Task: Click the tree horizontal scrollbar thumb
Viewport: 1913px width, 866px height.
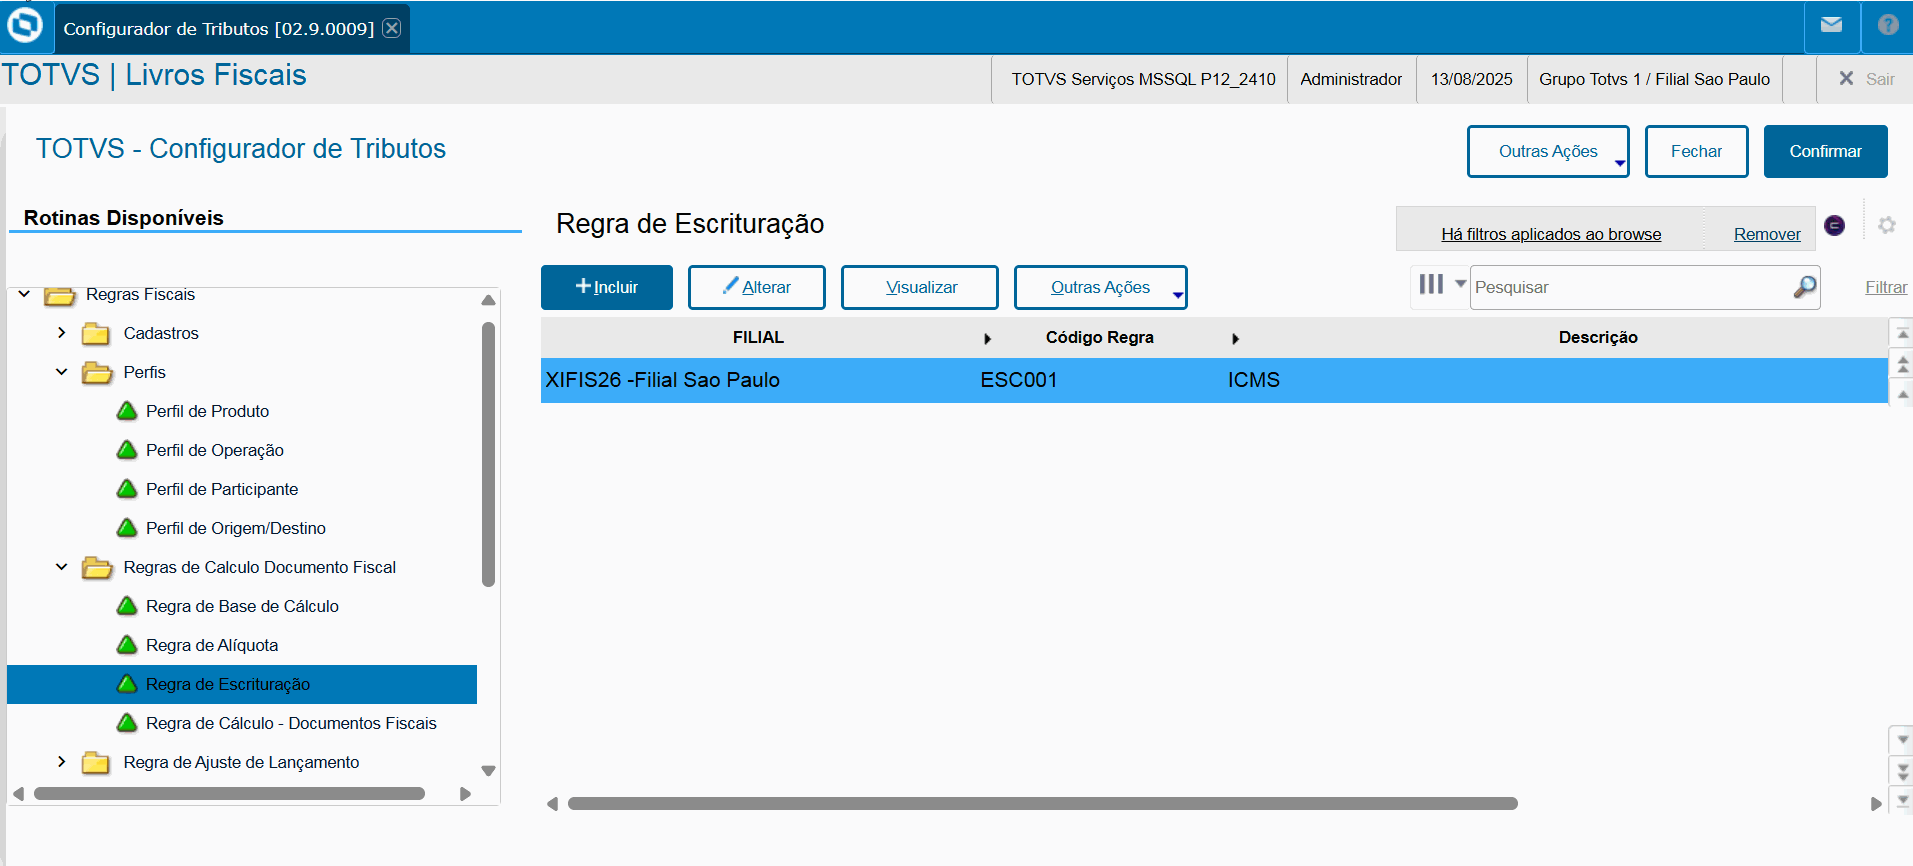Action: click(x=230, y=793)
